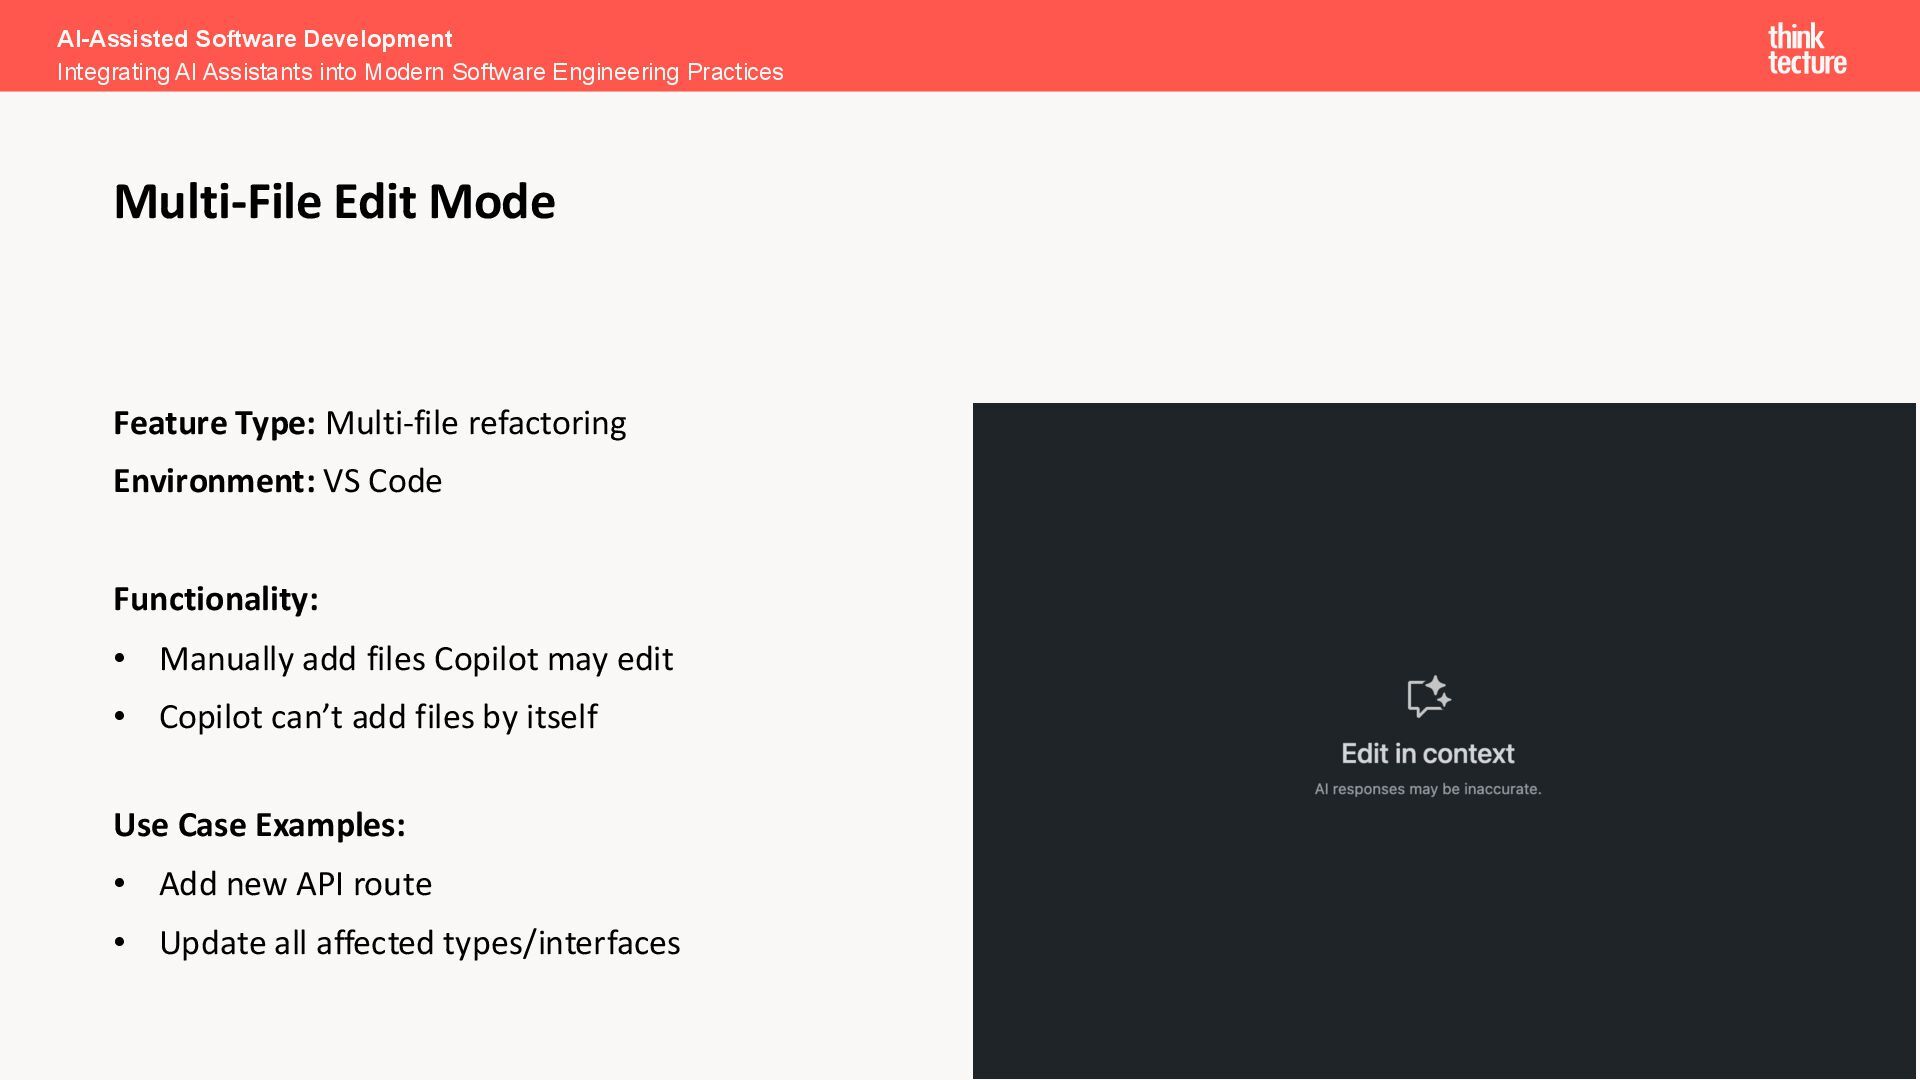The image size is (1920, 1080).
Task: Click the Environment label
Action: [214, 481]
